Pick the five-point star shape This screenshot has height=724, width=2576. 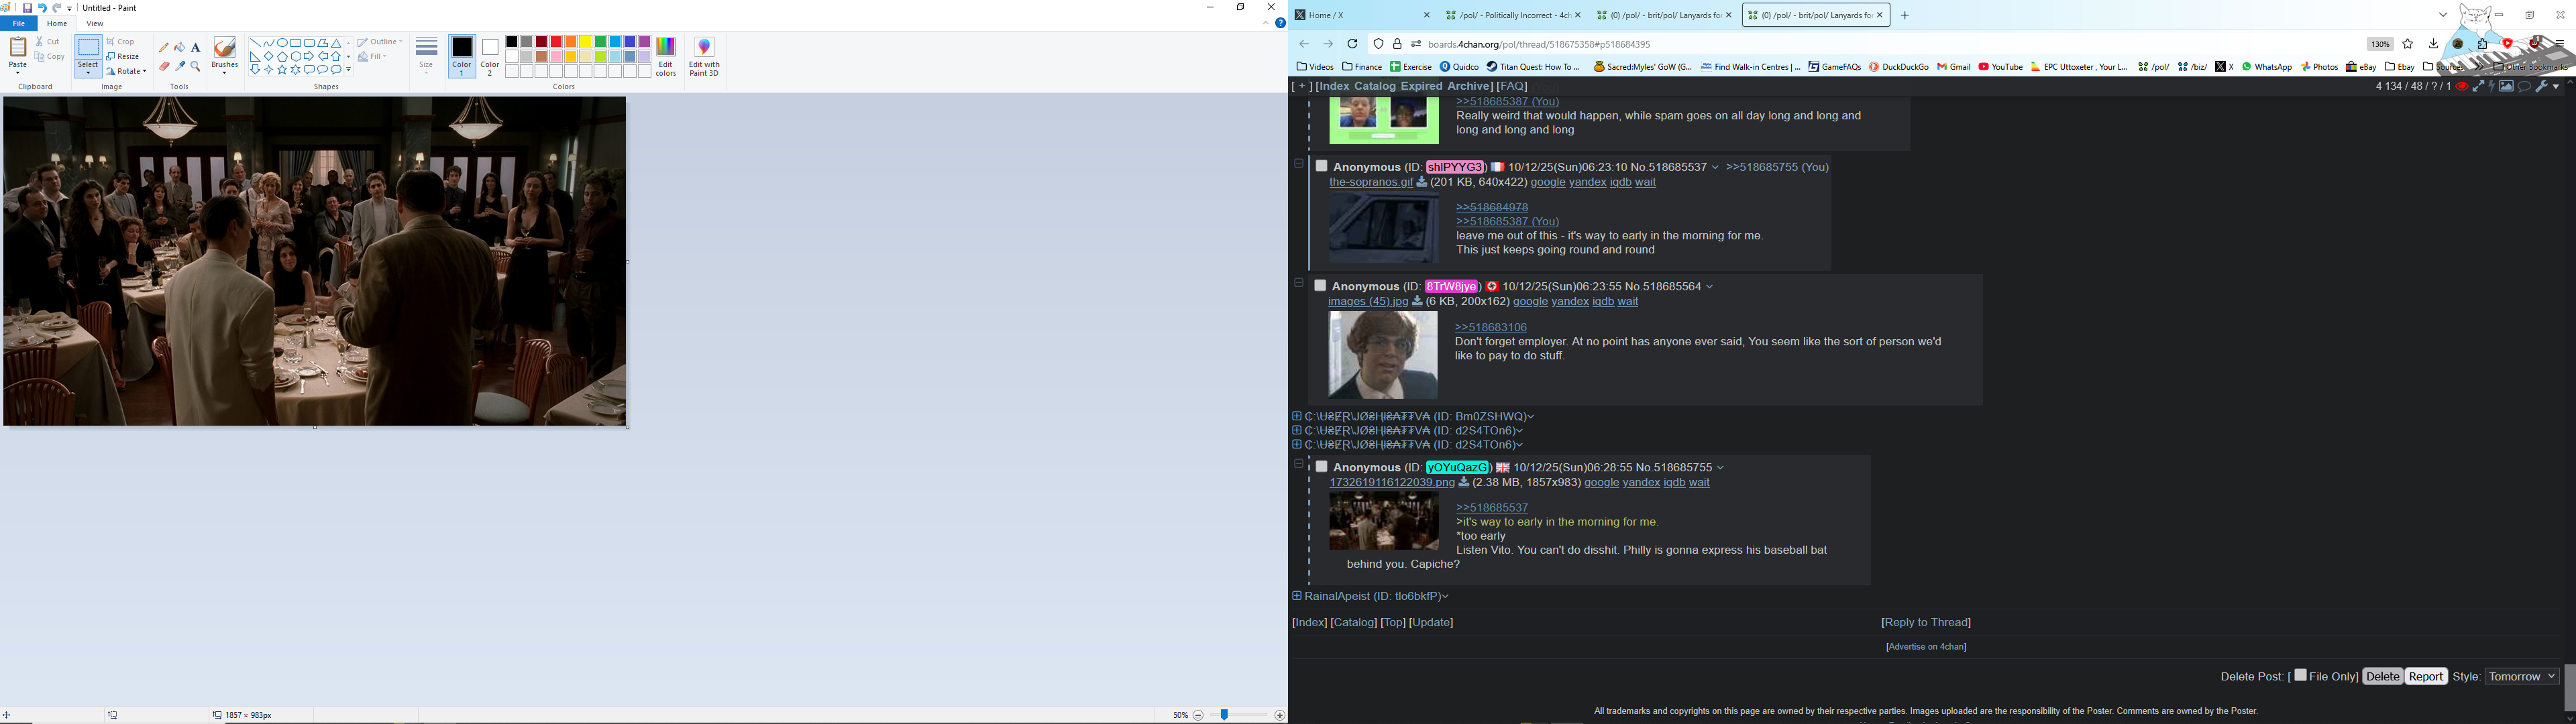point(282,70)
